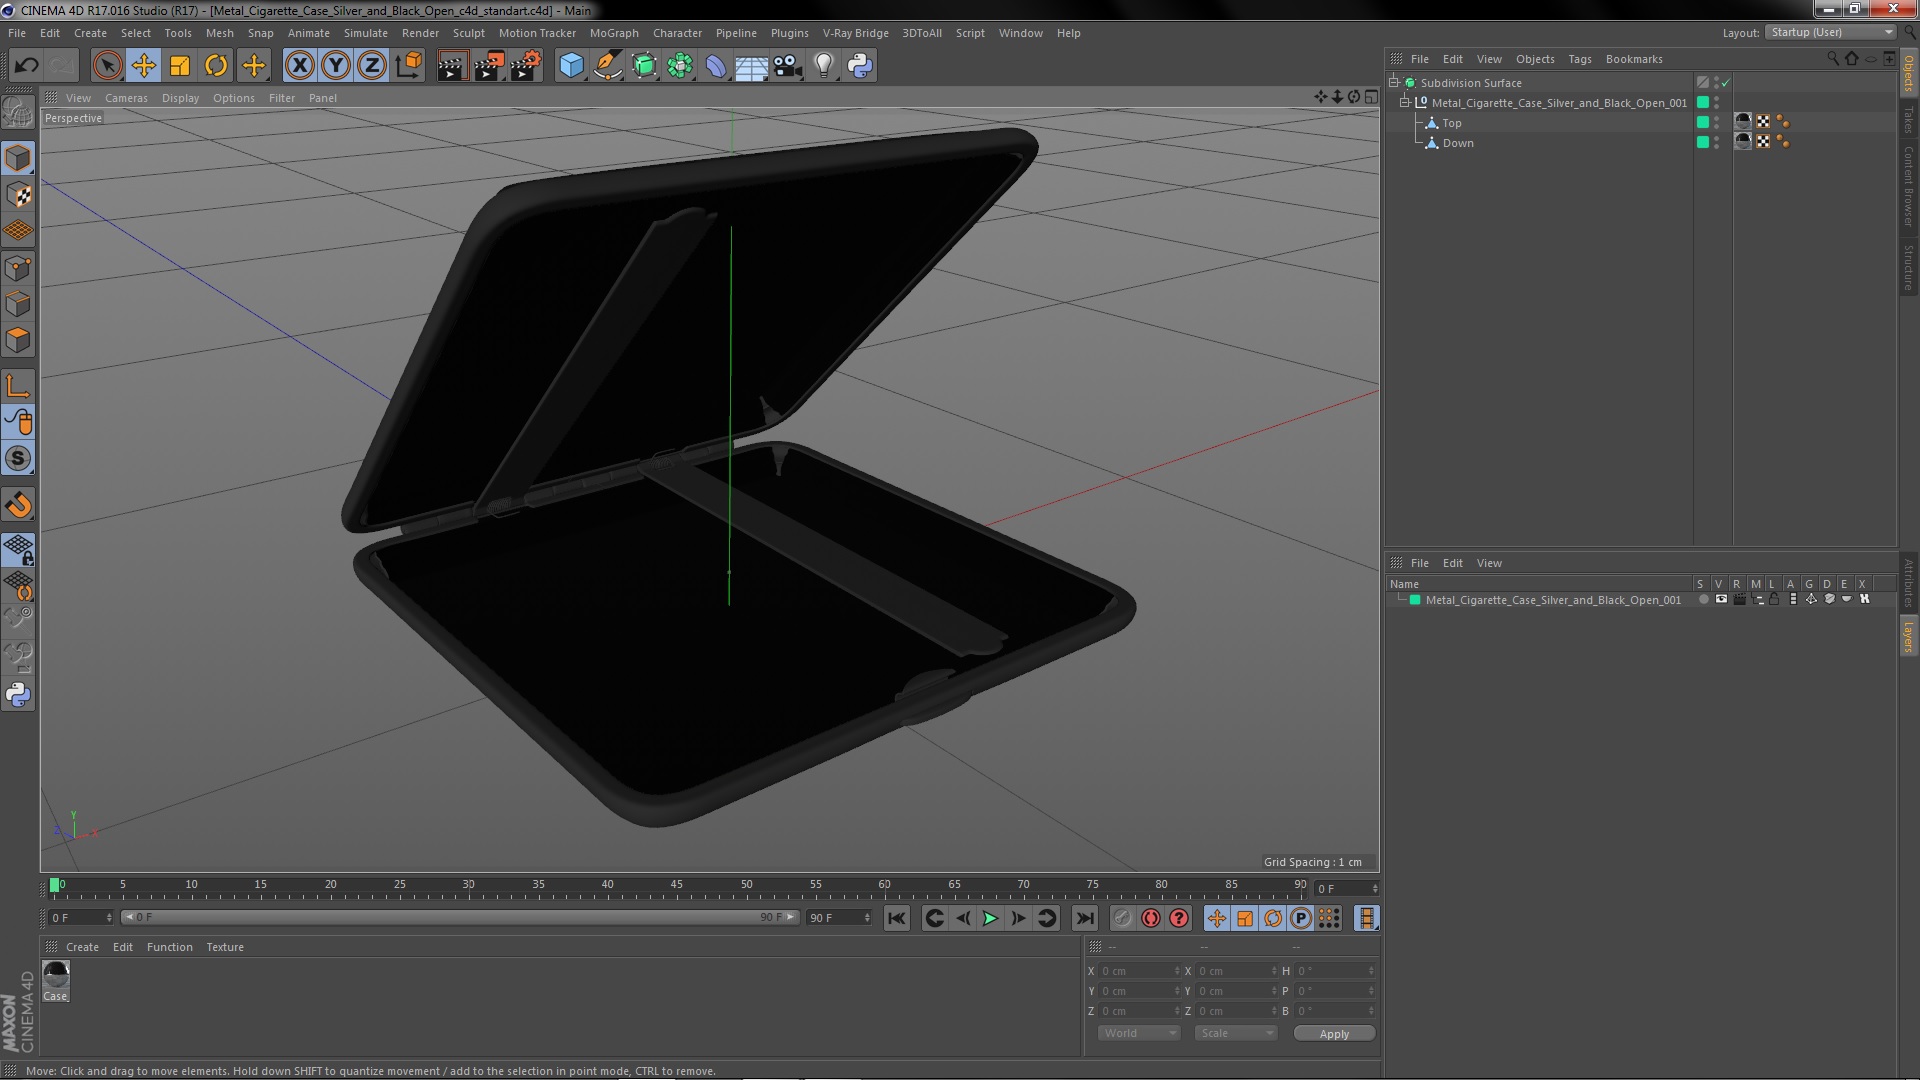
Task: Click World dropdown in bottom panel
Action: point(1137,1033)
